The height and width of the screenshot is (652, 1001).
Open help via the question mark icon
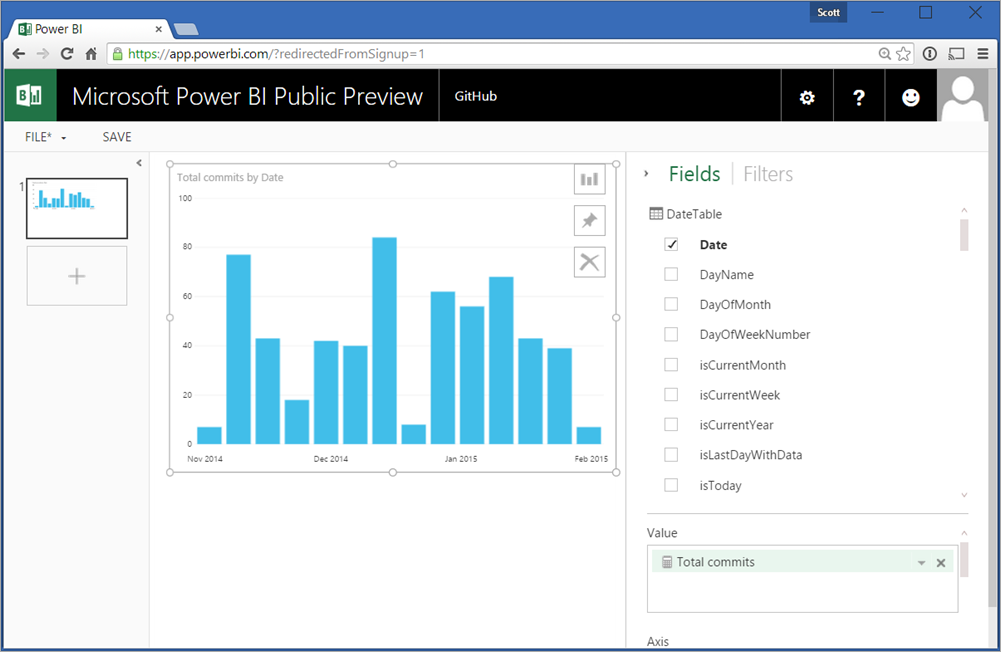click(x=859, y=97)
